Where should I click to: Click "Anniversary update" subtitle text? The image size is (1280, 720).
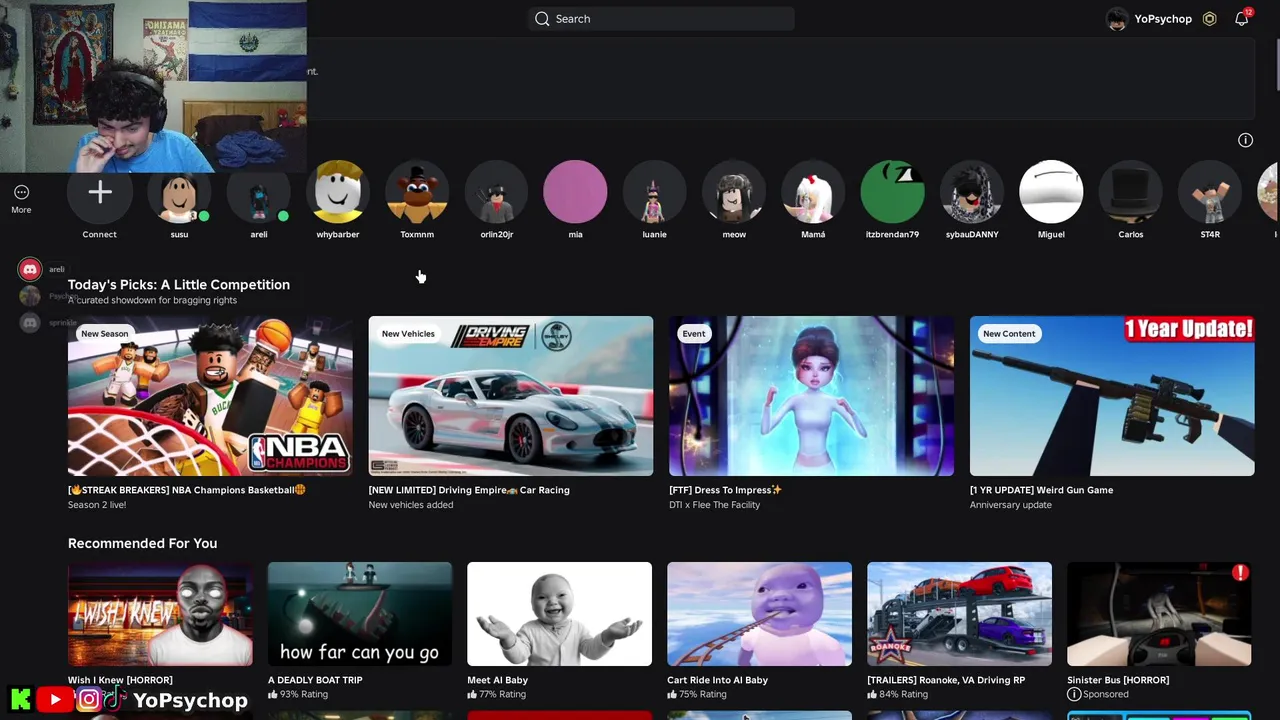tap(1010, 505)
